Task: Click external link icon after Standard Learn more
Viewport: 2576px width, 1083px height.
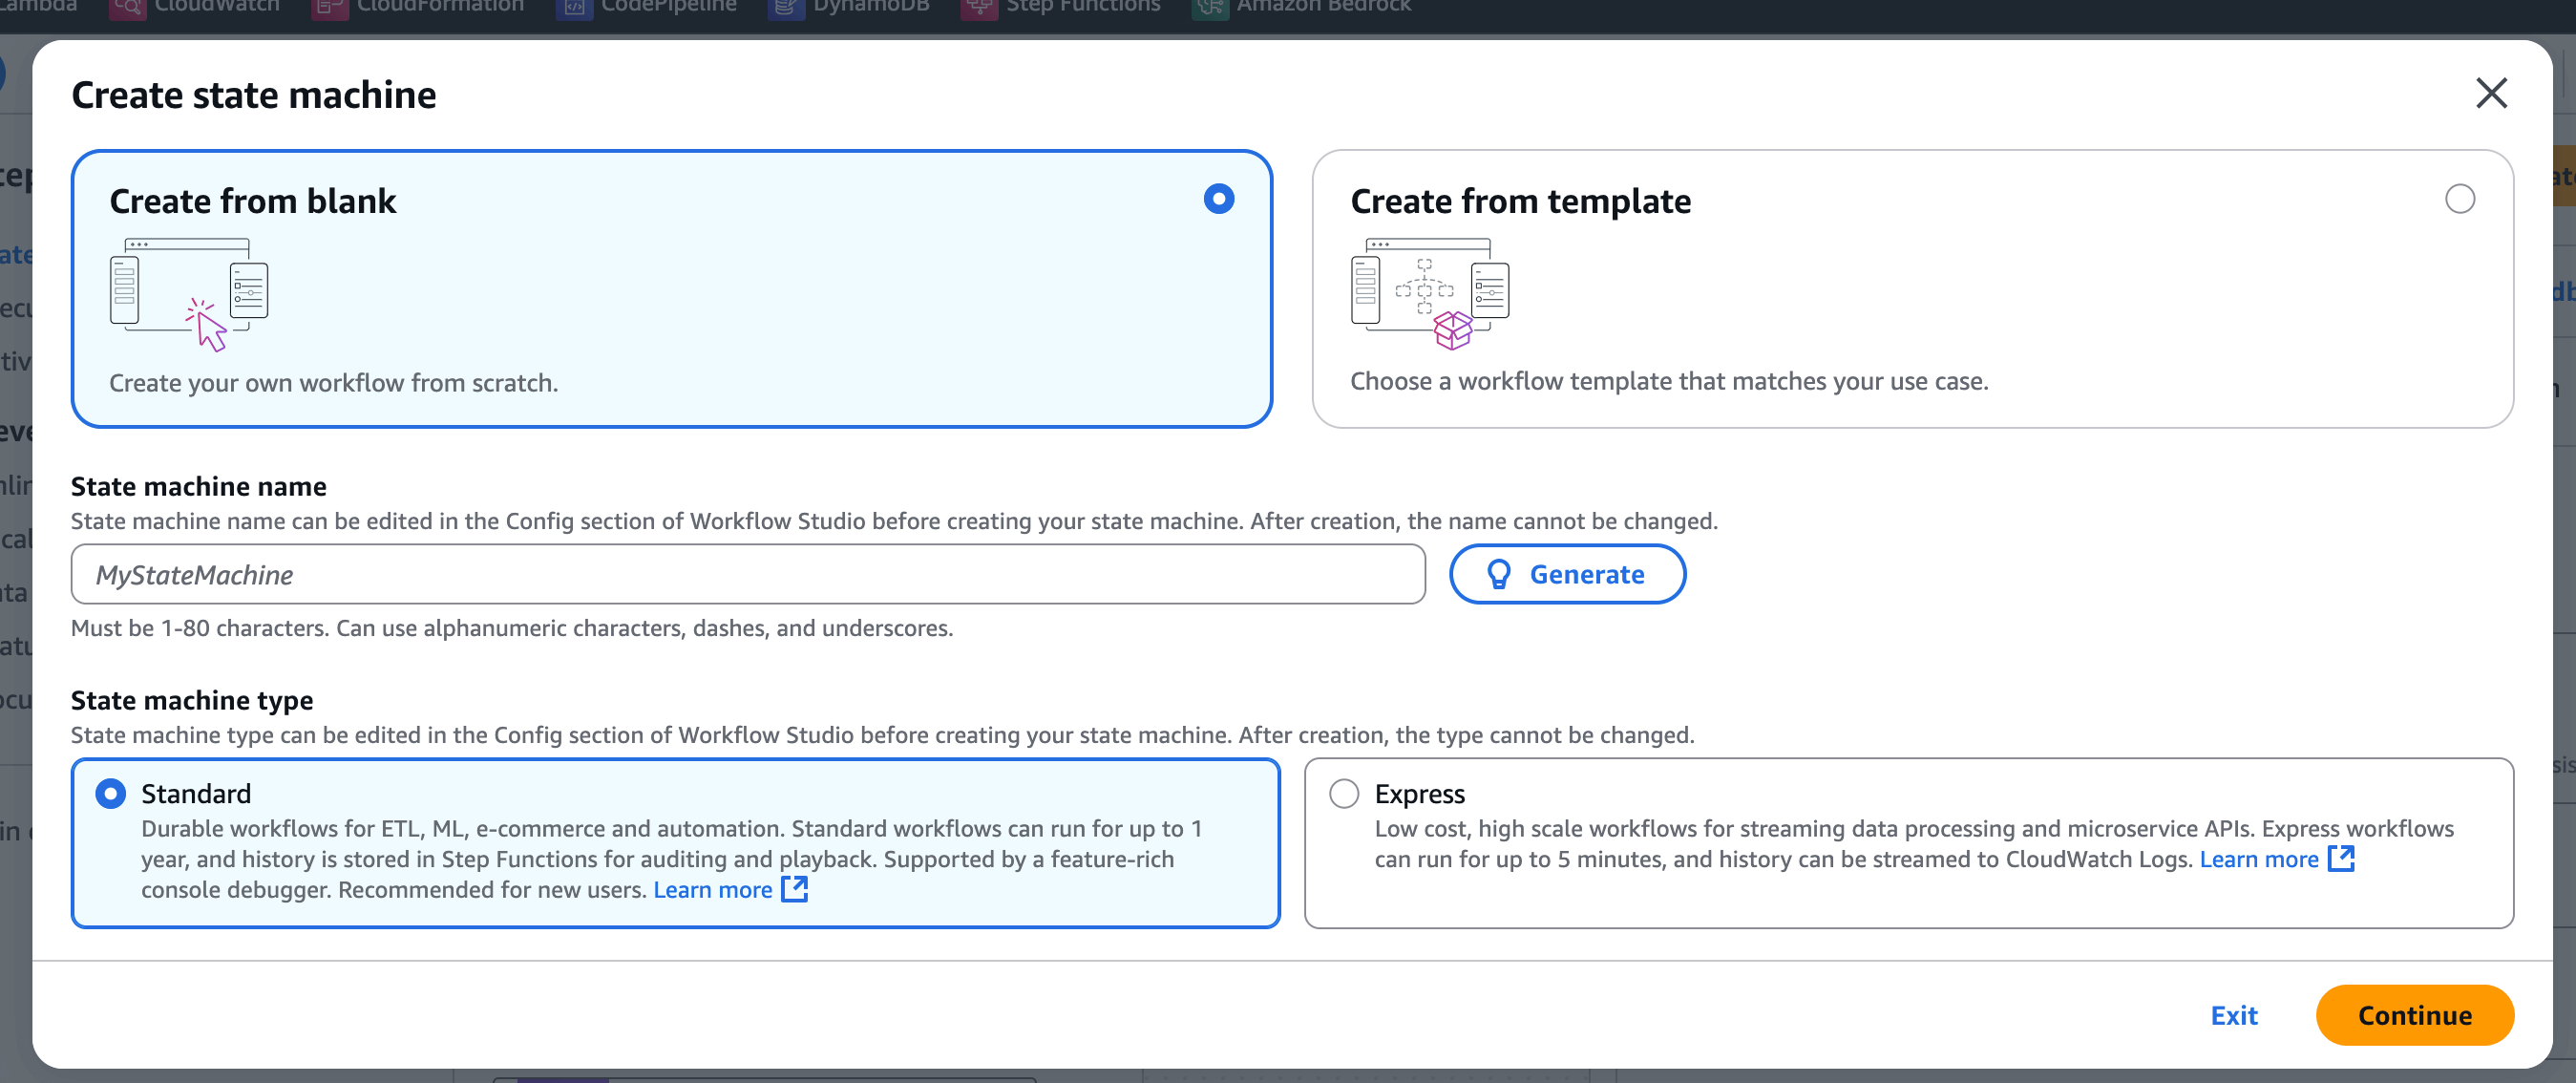Action: coord(794,889)
